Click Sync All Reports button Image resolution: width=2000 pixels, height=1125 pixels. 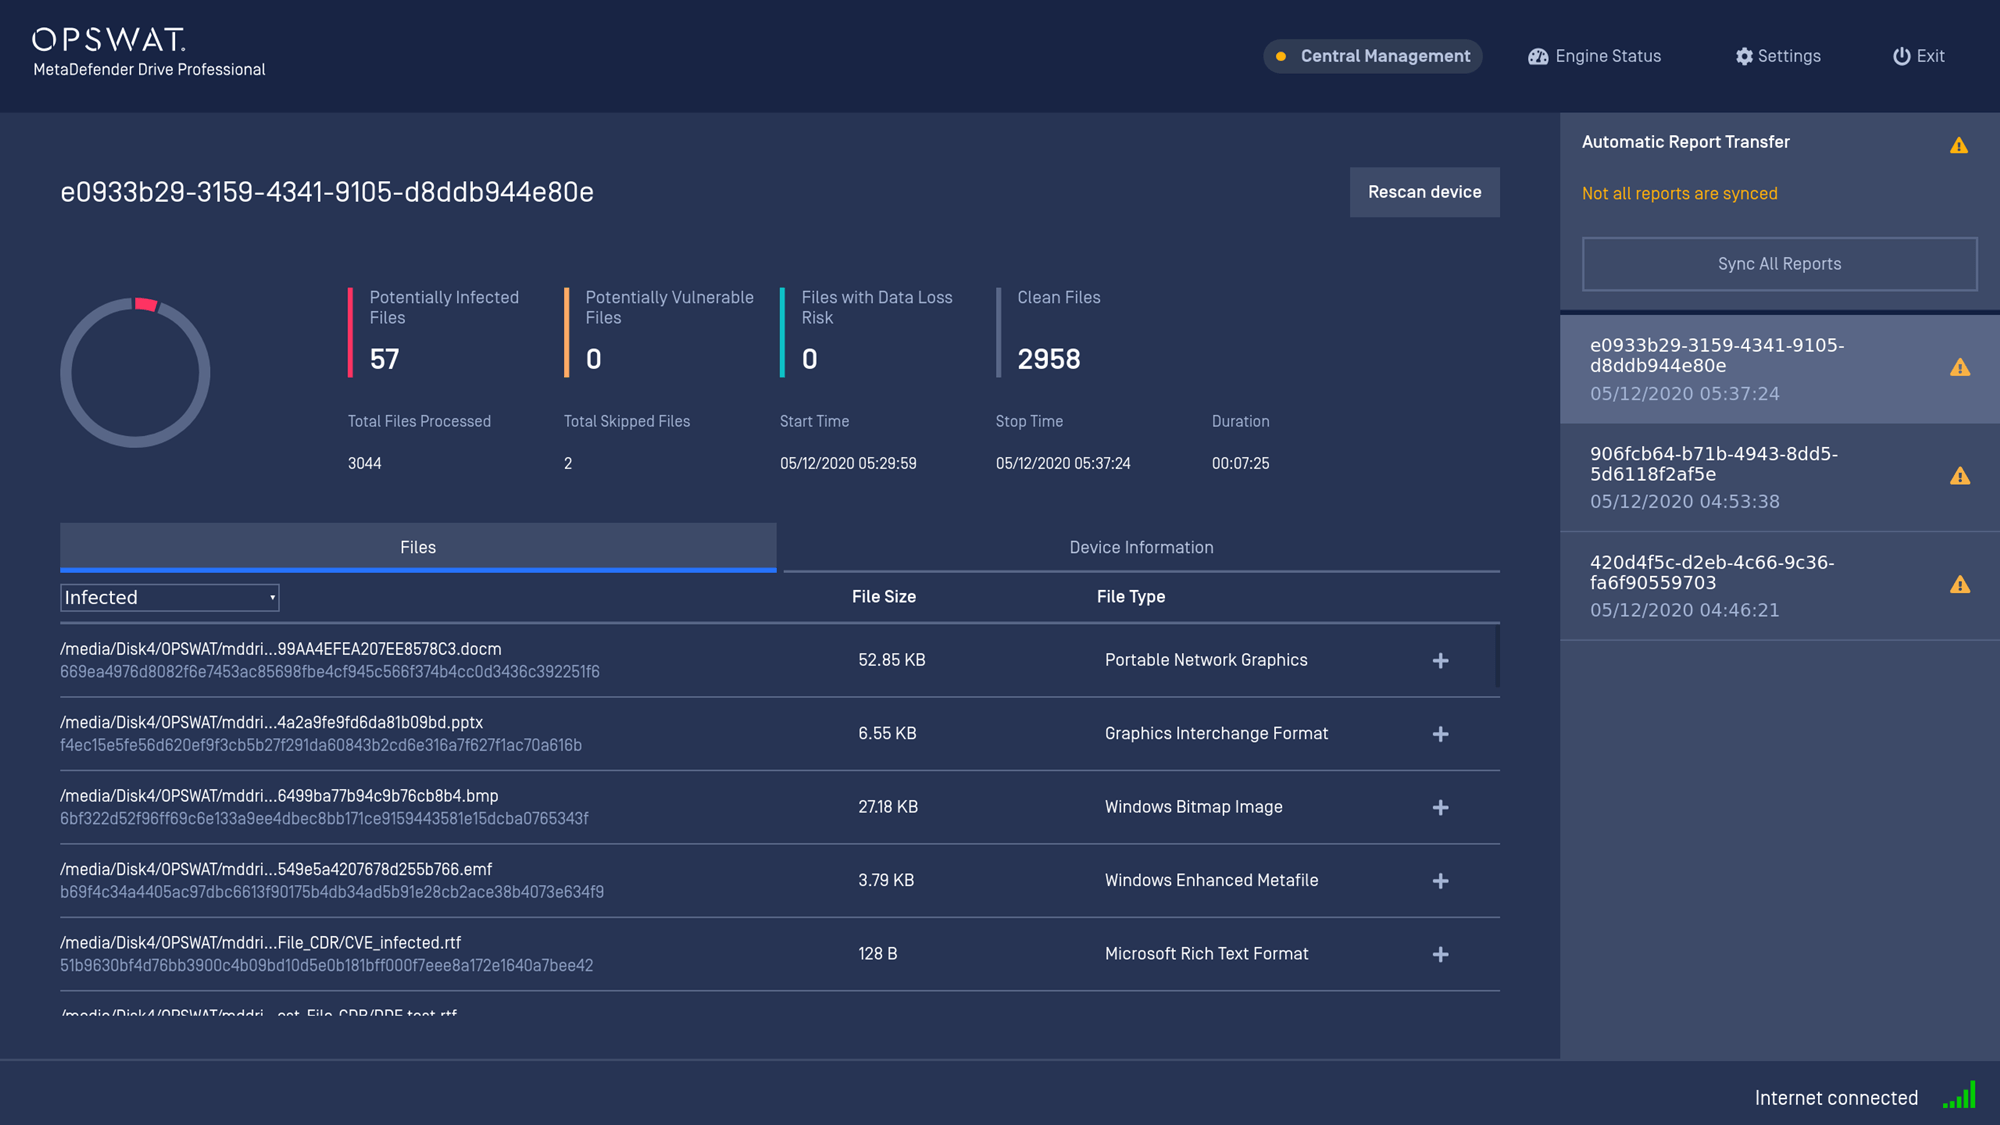coord(1779,264)
